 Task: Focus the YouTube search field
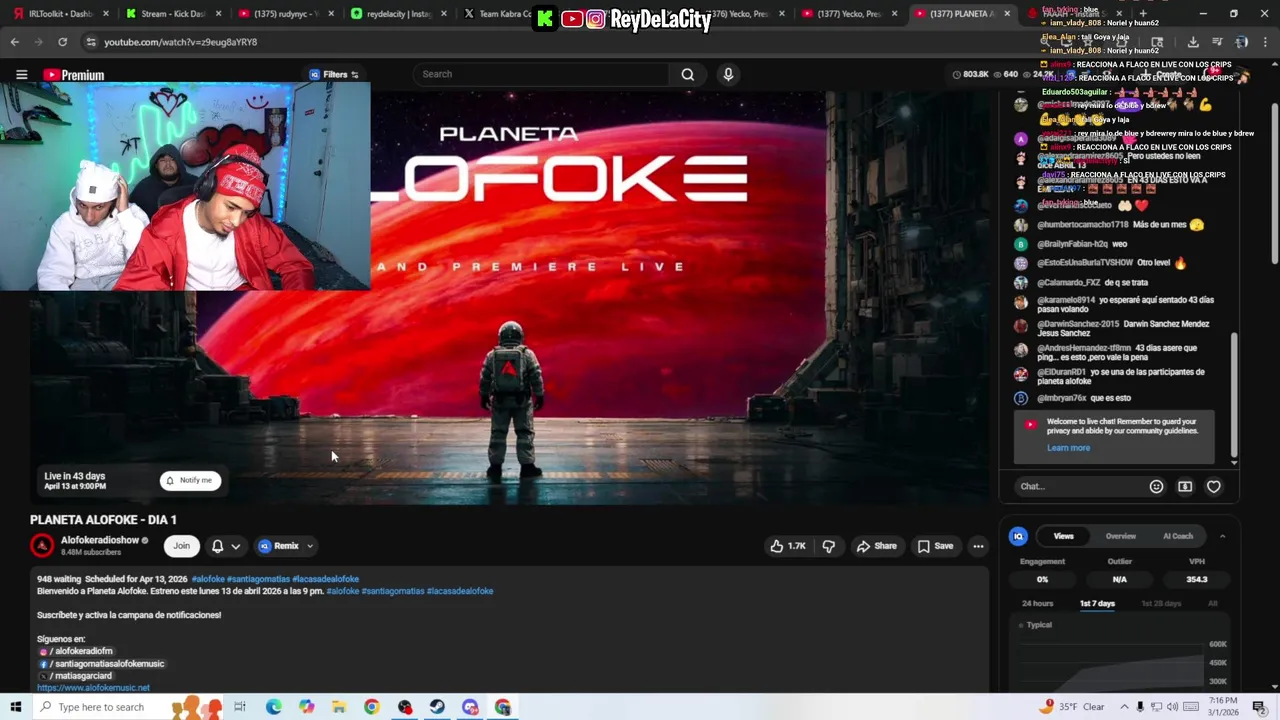[540, 74]
